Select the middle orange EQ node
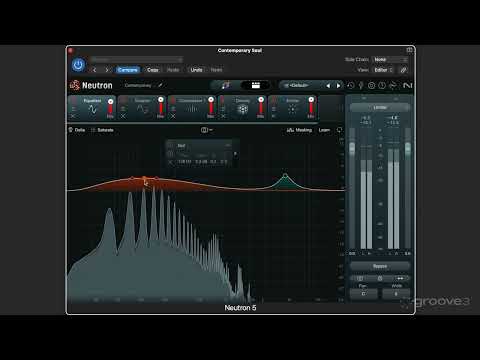480x360 pixels. pos(144,178)
